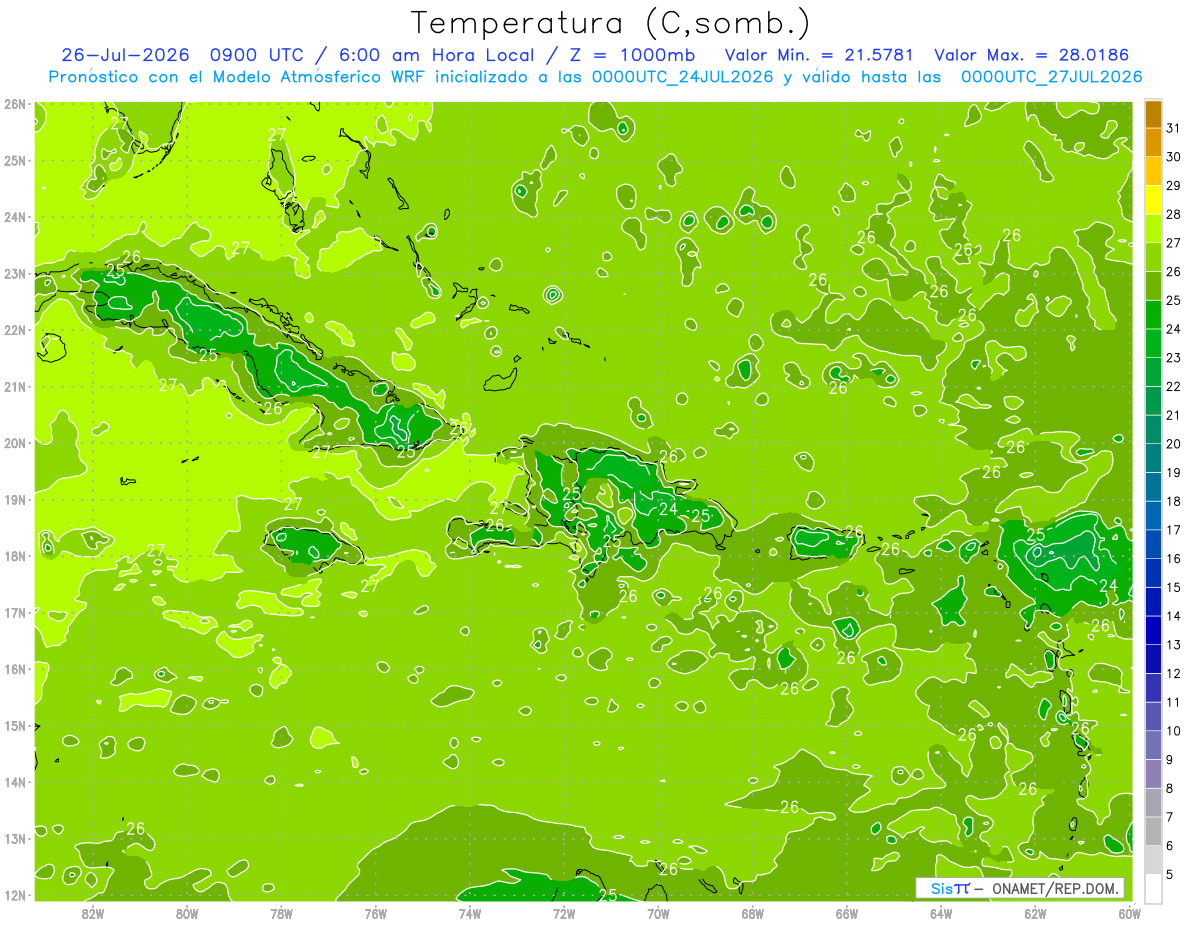
Task: Click the latitude axis label "17N"
Action: pyautogui.click(x=15, y=612)
